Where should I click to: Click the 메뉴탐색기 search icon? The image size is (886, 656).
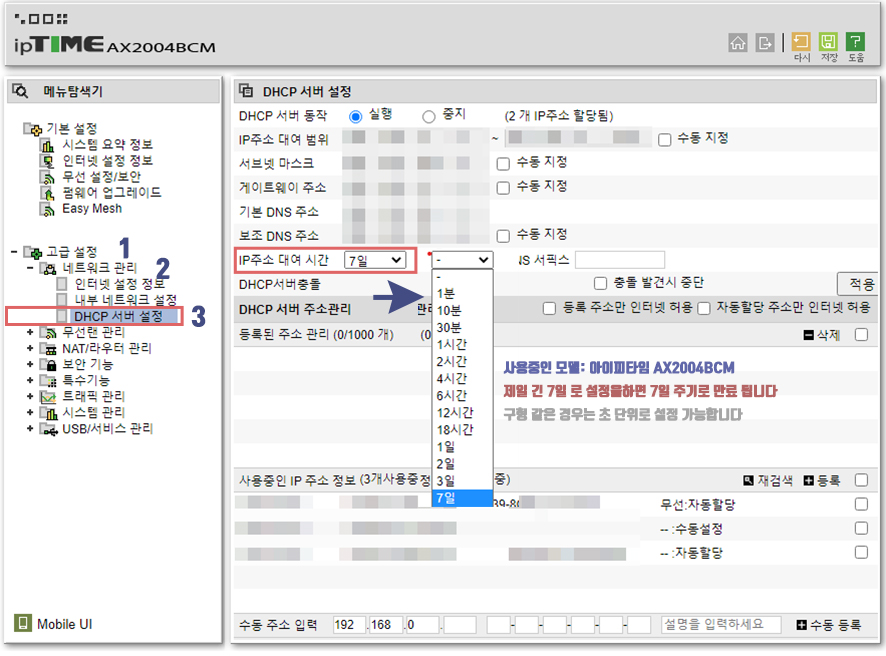tap(20, 91)
